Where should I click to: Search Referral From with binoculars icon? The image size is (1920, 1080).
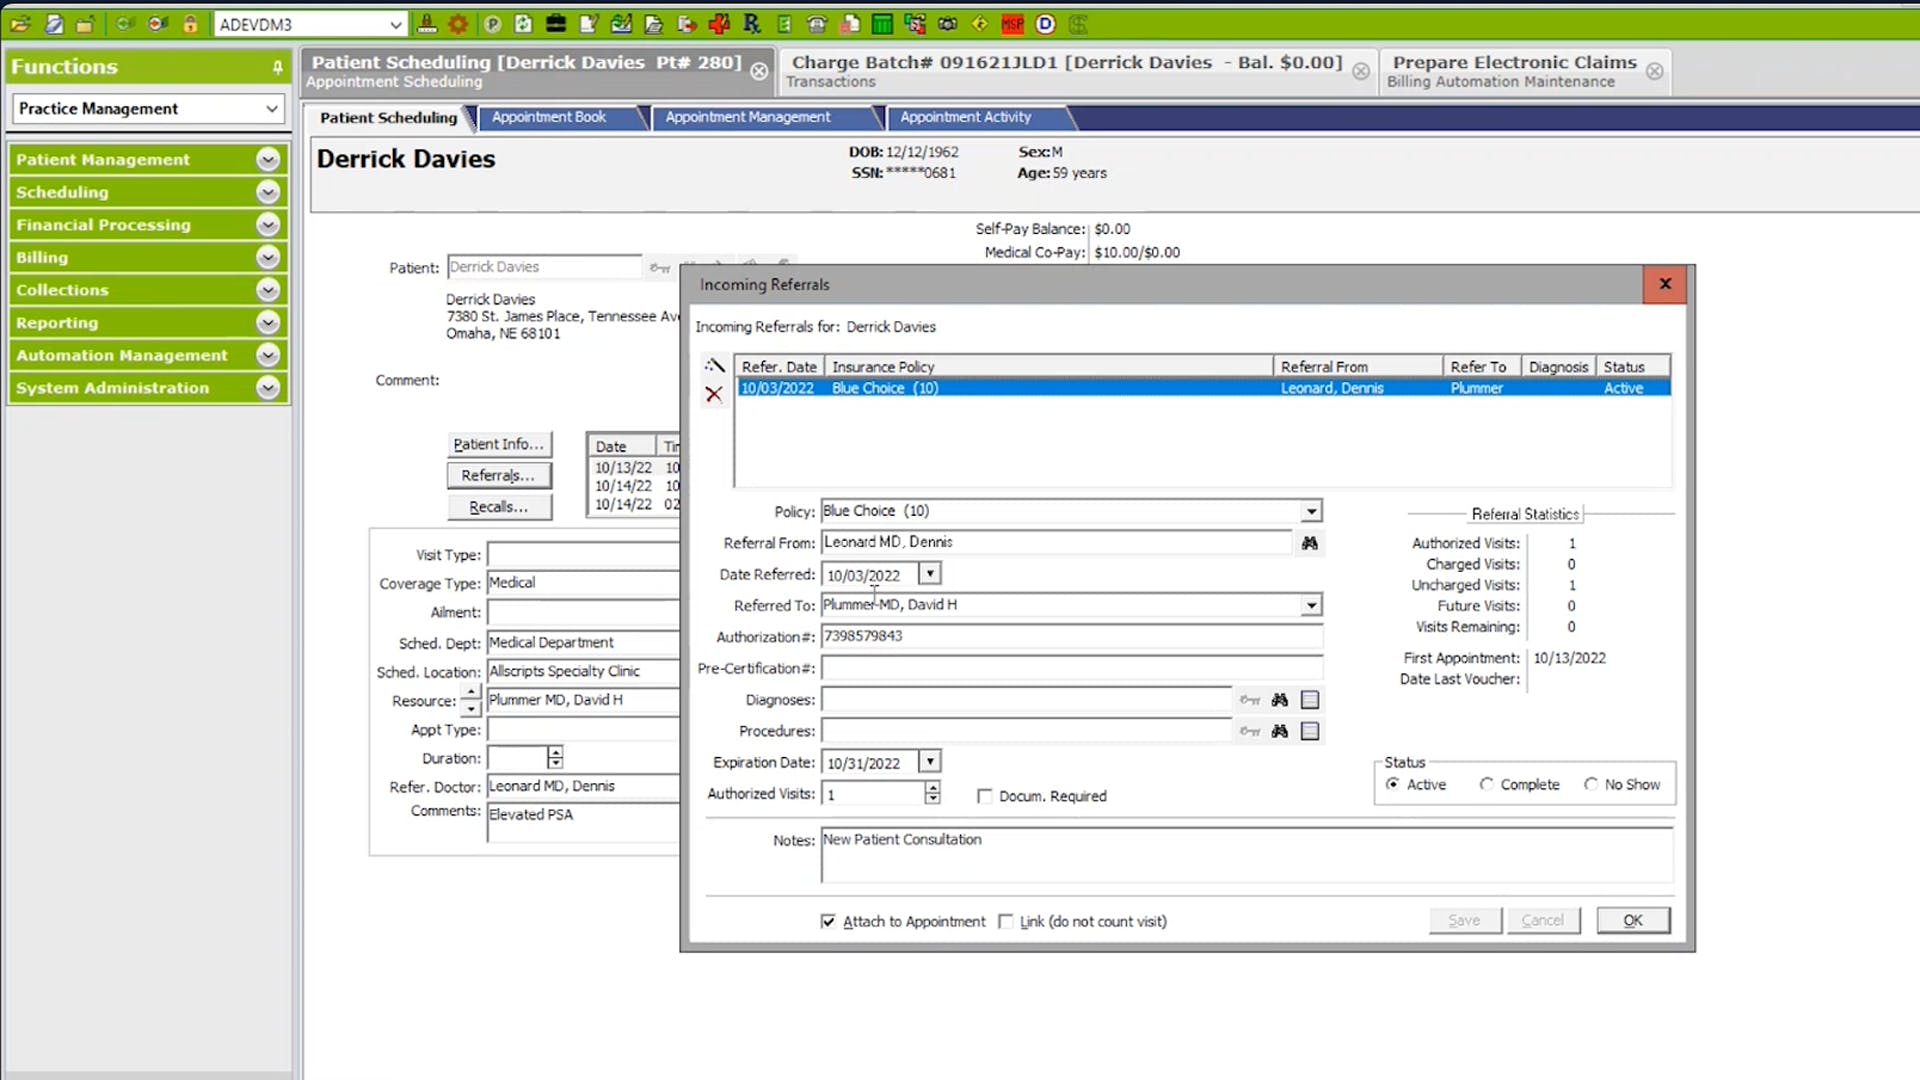1309,543
